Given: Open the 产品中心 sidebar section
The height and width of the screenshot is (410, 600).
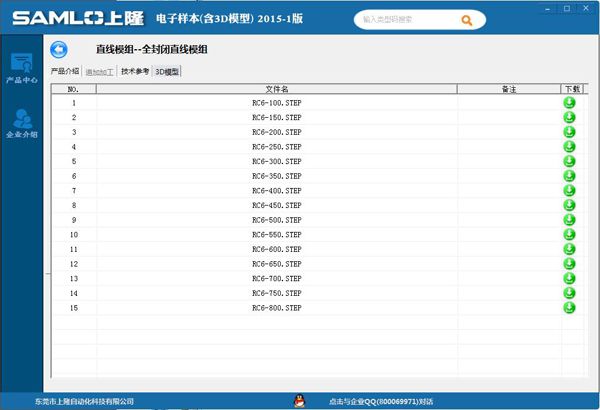Looking at the screenshot, I should [x=21, y=68].
